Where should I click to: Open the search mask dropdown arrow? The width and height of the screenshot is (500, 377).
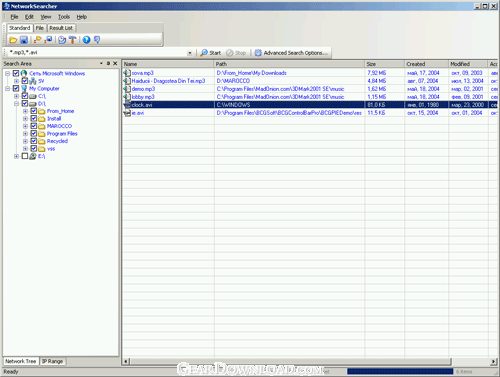tap(190, 53)
